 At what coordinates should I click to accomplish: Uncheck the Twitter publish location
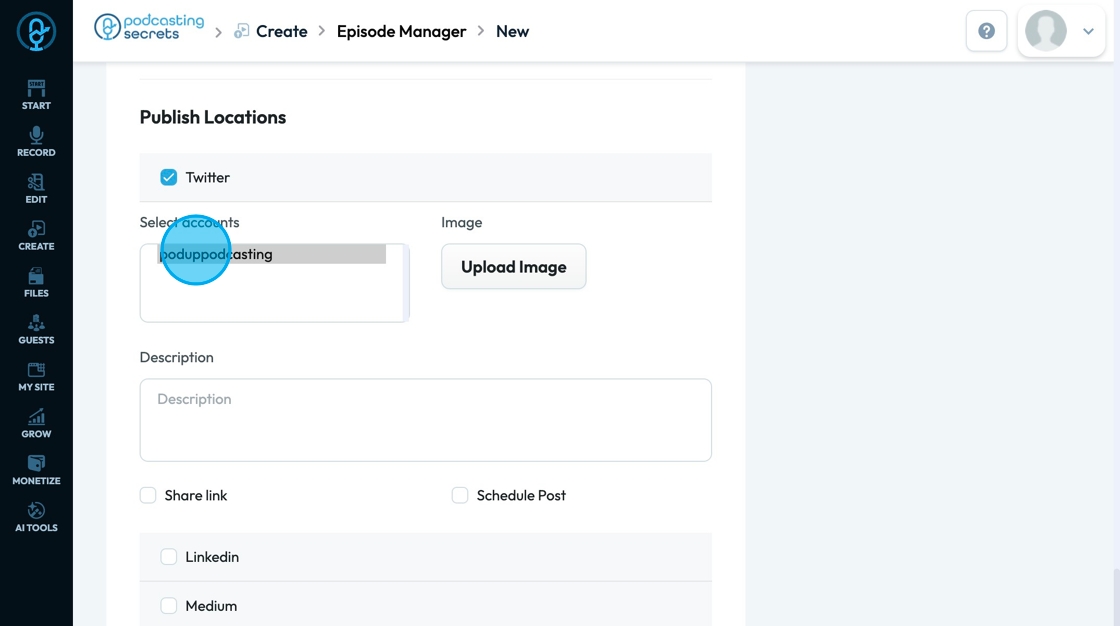click(169, 177)
